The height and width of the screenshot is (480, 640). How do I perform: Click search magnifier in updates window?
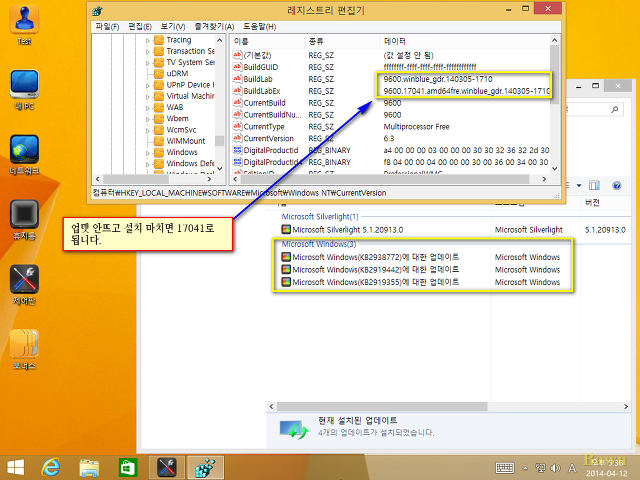click(x=614, y=109)
